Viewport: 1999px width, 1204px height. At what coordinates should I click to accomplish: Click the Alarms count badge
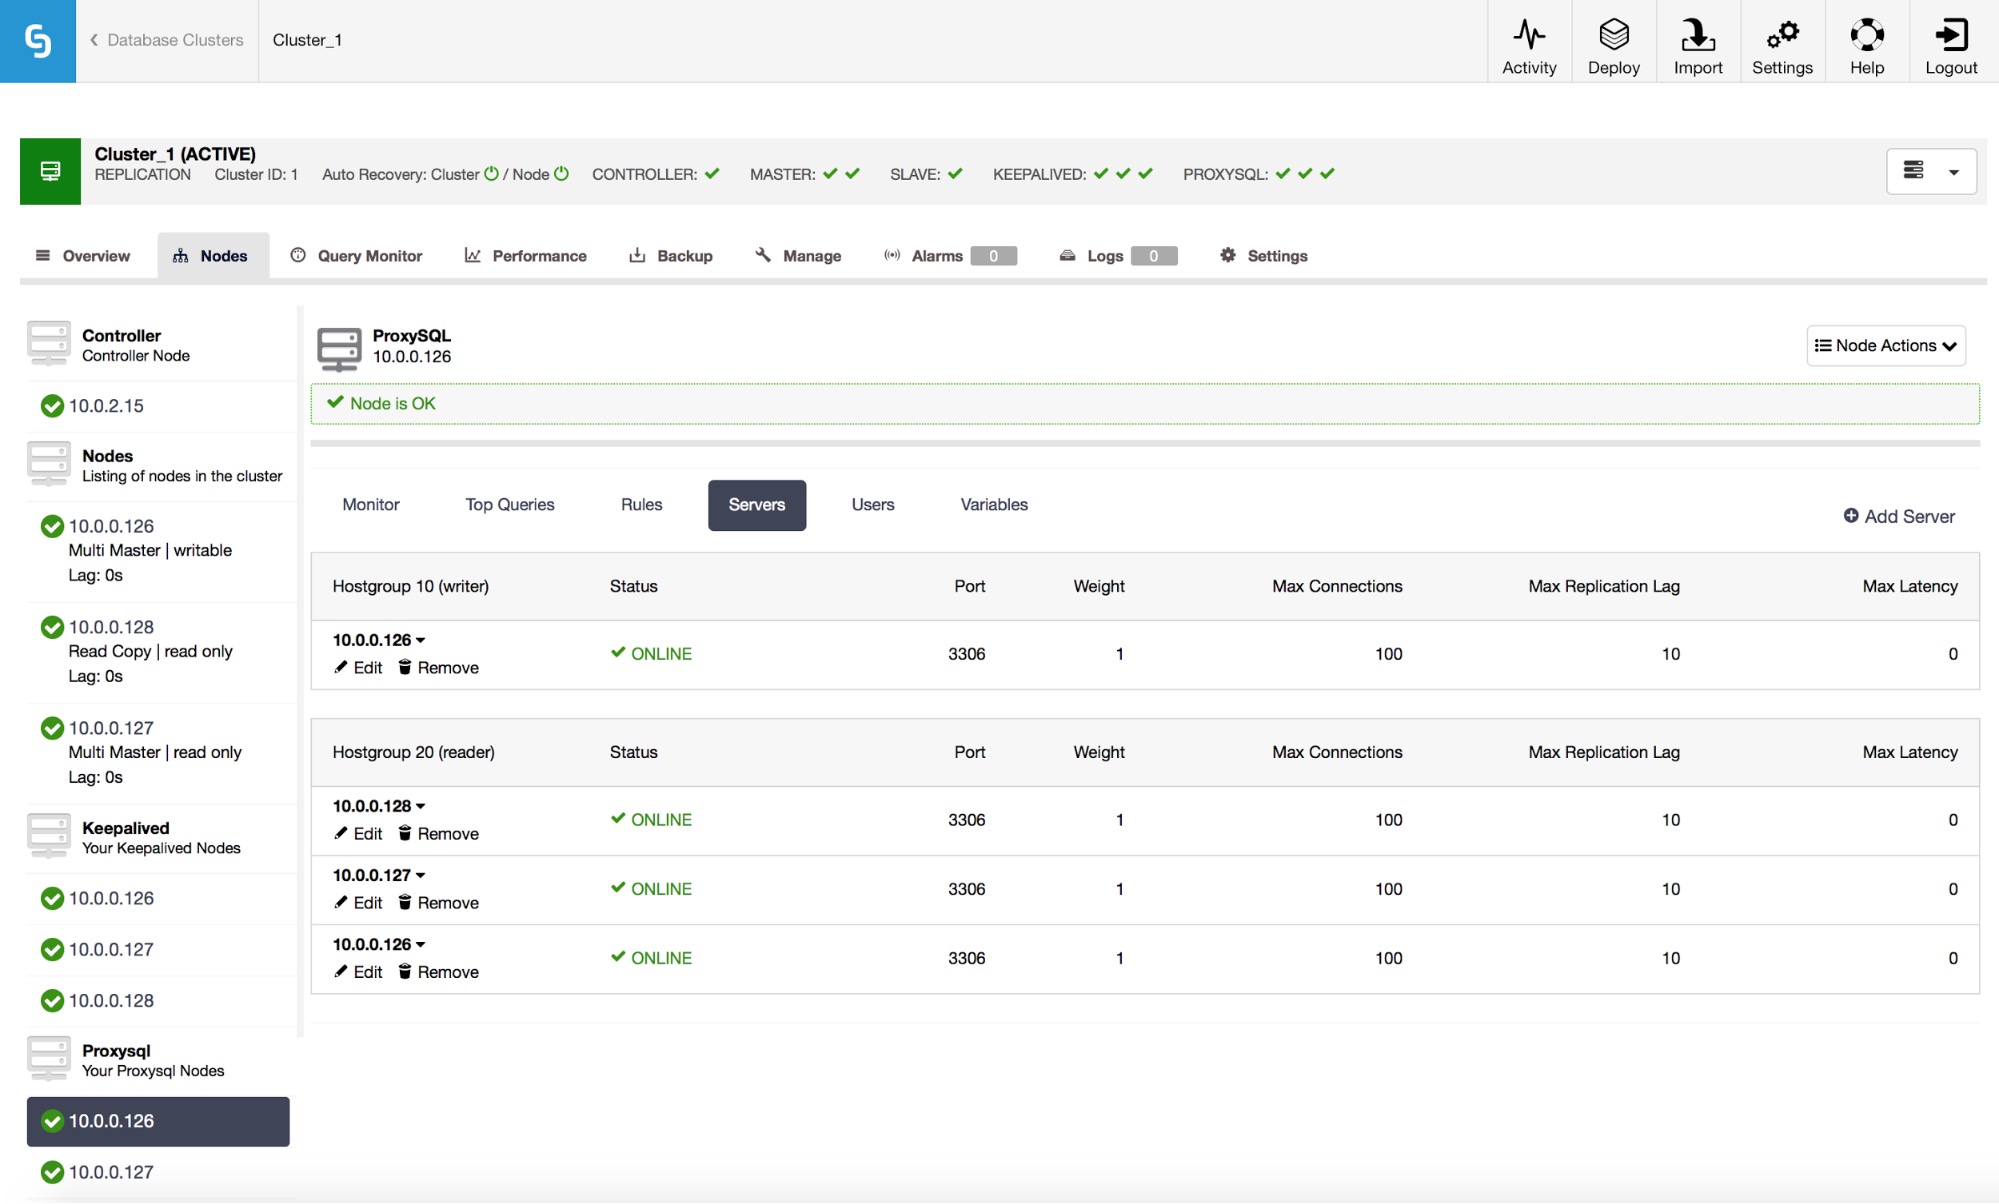(993, 256)
